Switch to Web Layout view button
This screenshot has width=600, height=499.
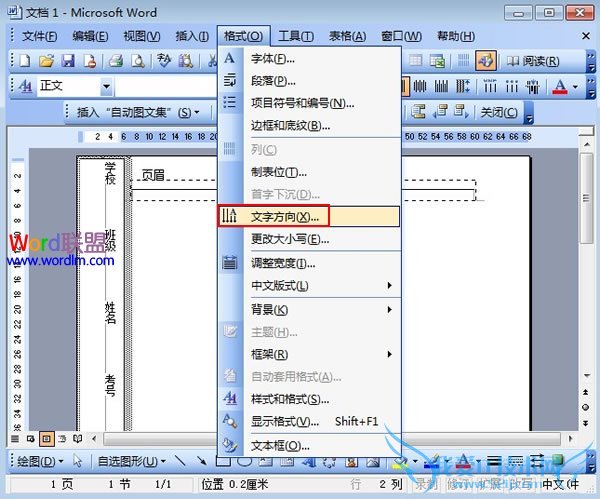pyautogui.click(x=31, y=439)
